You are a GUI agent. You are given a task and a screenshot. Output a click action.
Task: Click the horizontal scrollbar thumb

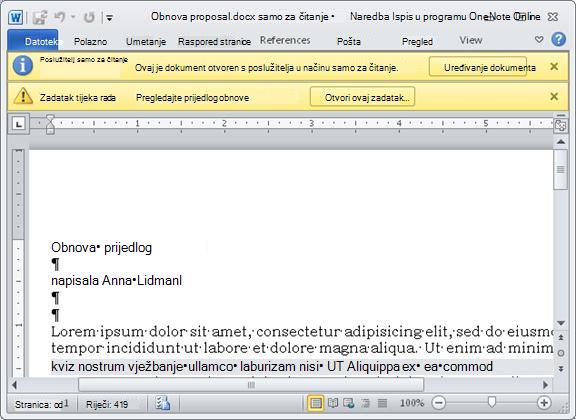(x=251, y=385)
